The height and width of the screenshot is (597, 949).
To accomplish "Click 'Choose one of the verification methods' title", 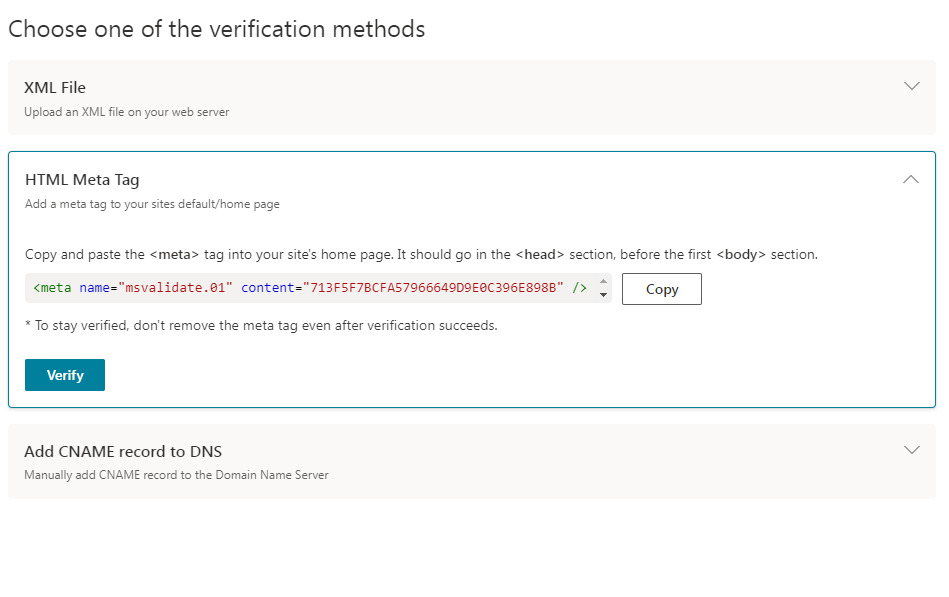I will (217, 29).
